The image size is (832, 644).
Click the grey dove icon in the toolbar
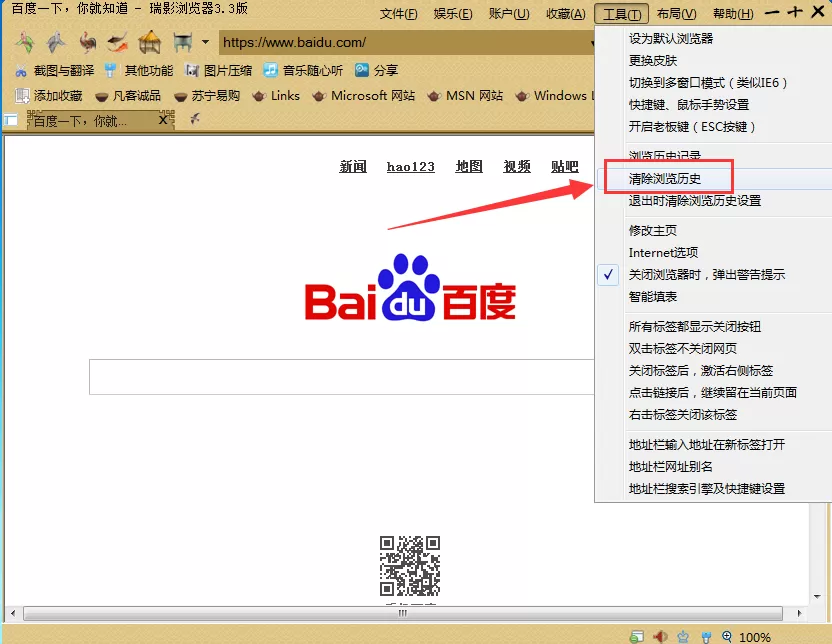point(56,42)
